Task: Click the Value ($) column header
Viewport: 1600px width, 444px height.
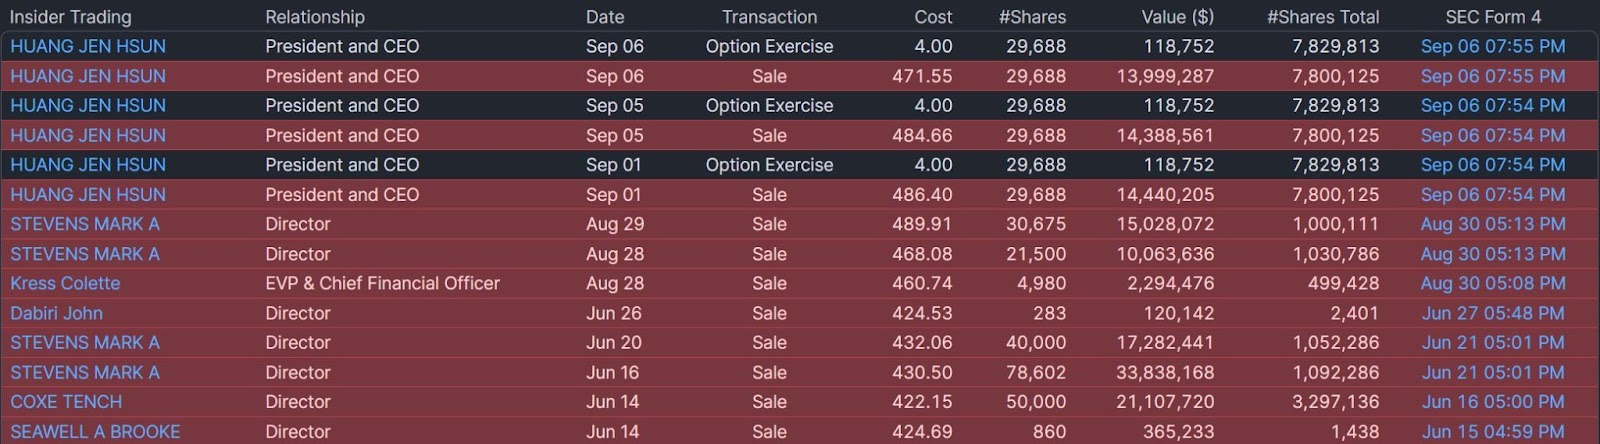Action: click(1177, 17)
